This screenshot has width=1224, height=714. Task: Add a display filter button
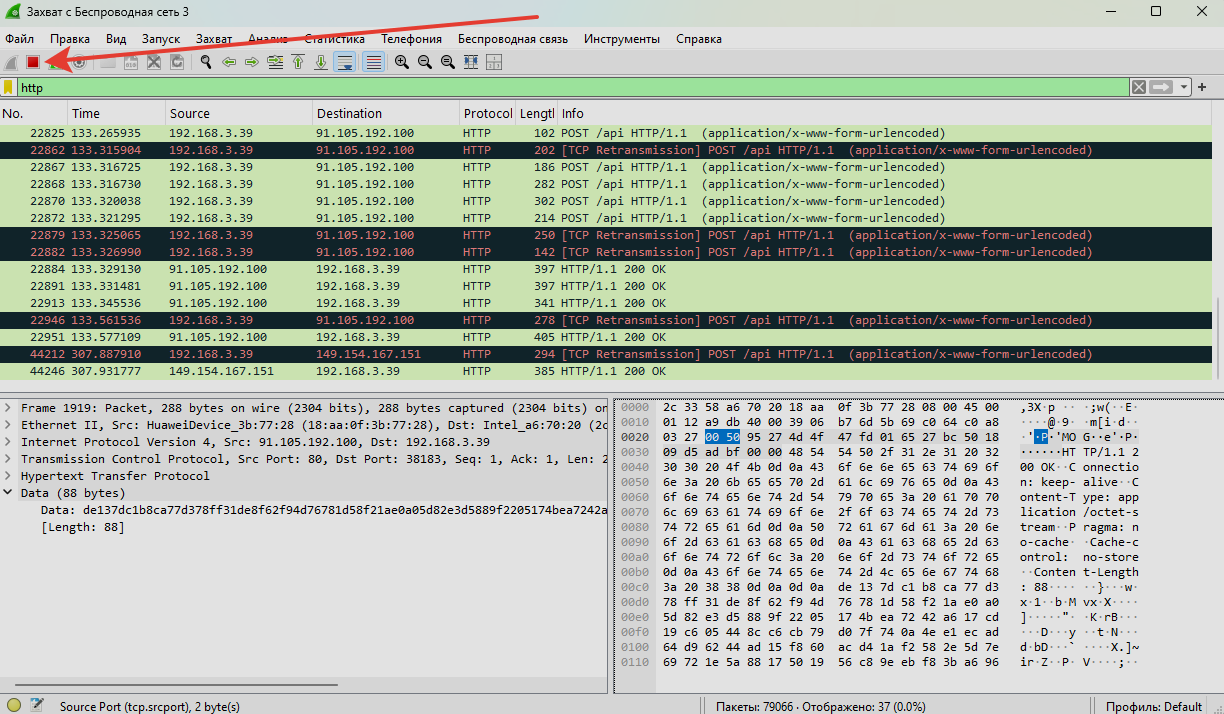(1202, 87)
